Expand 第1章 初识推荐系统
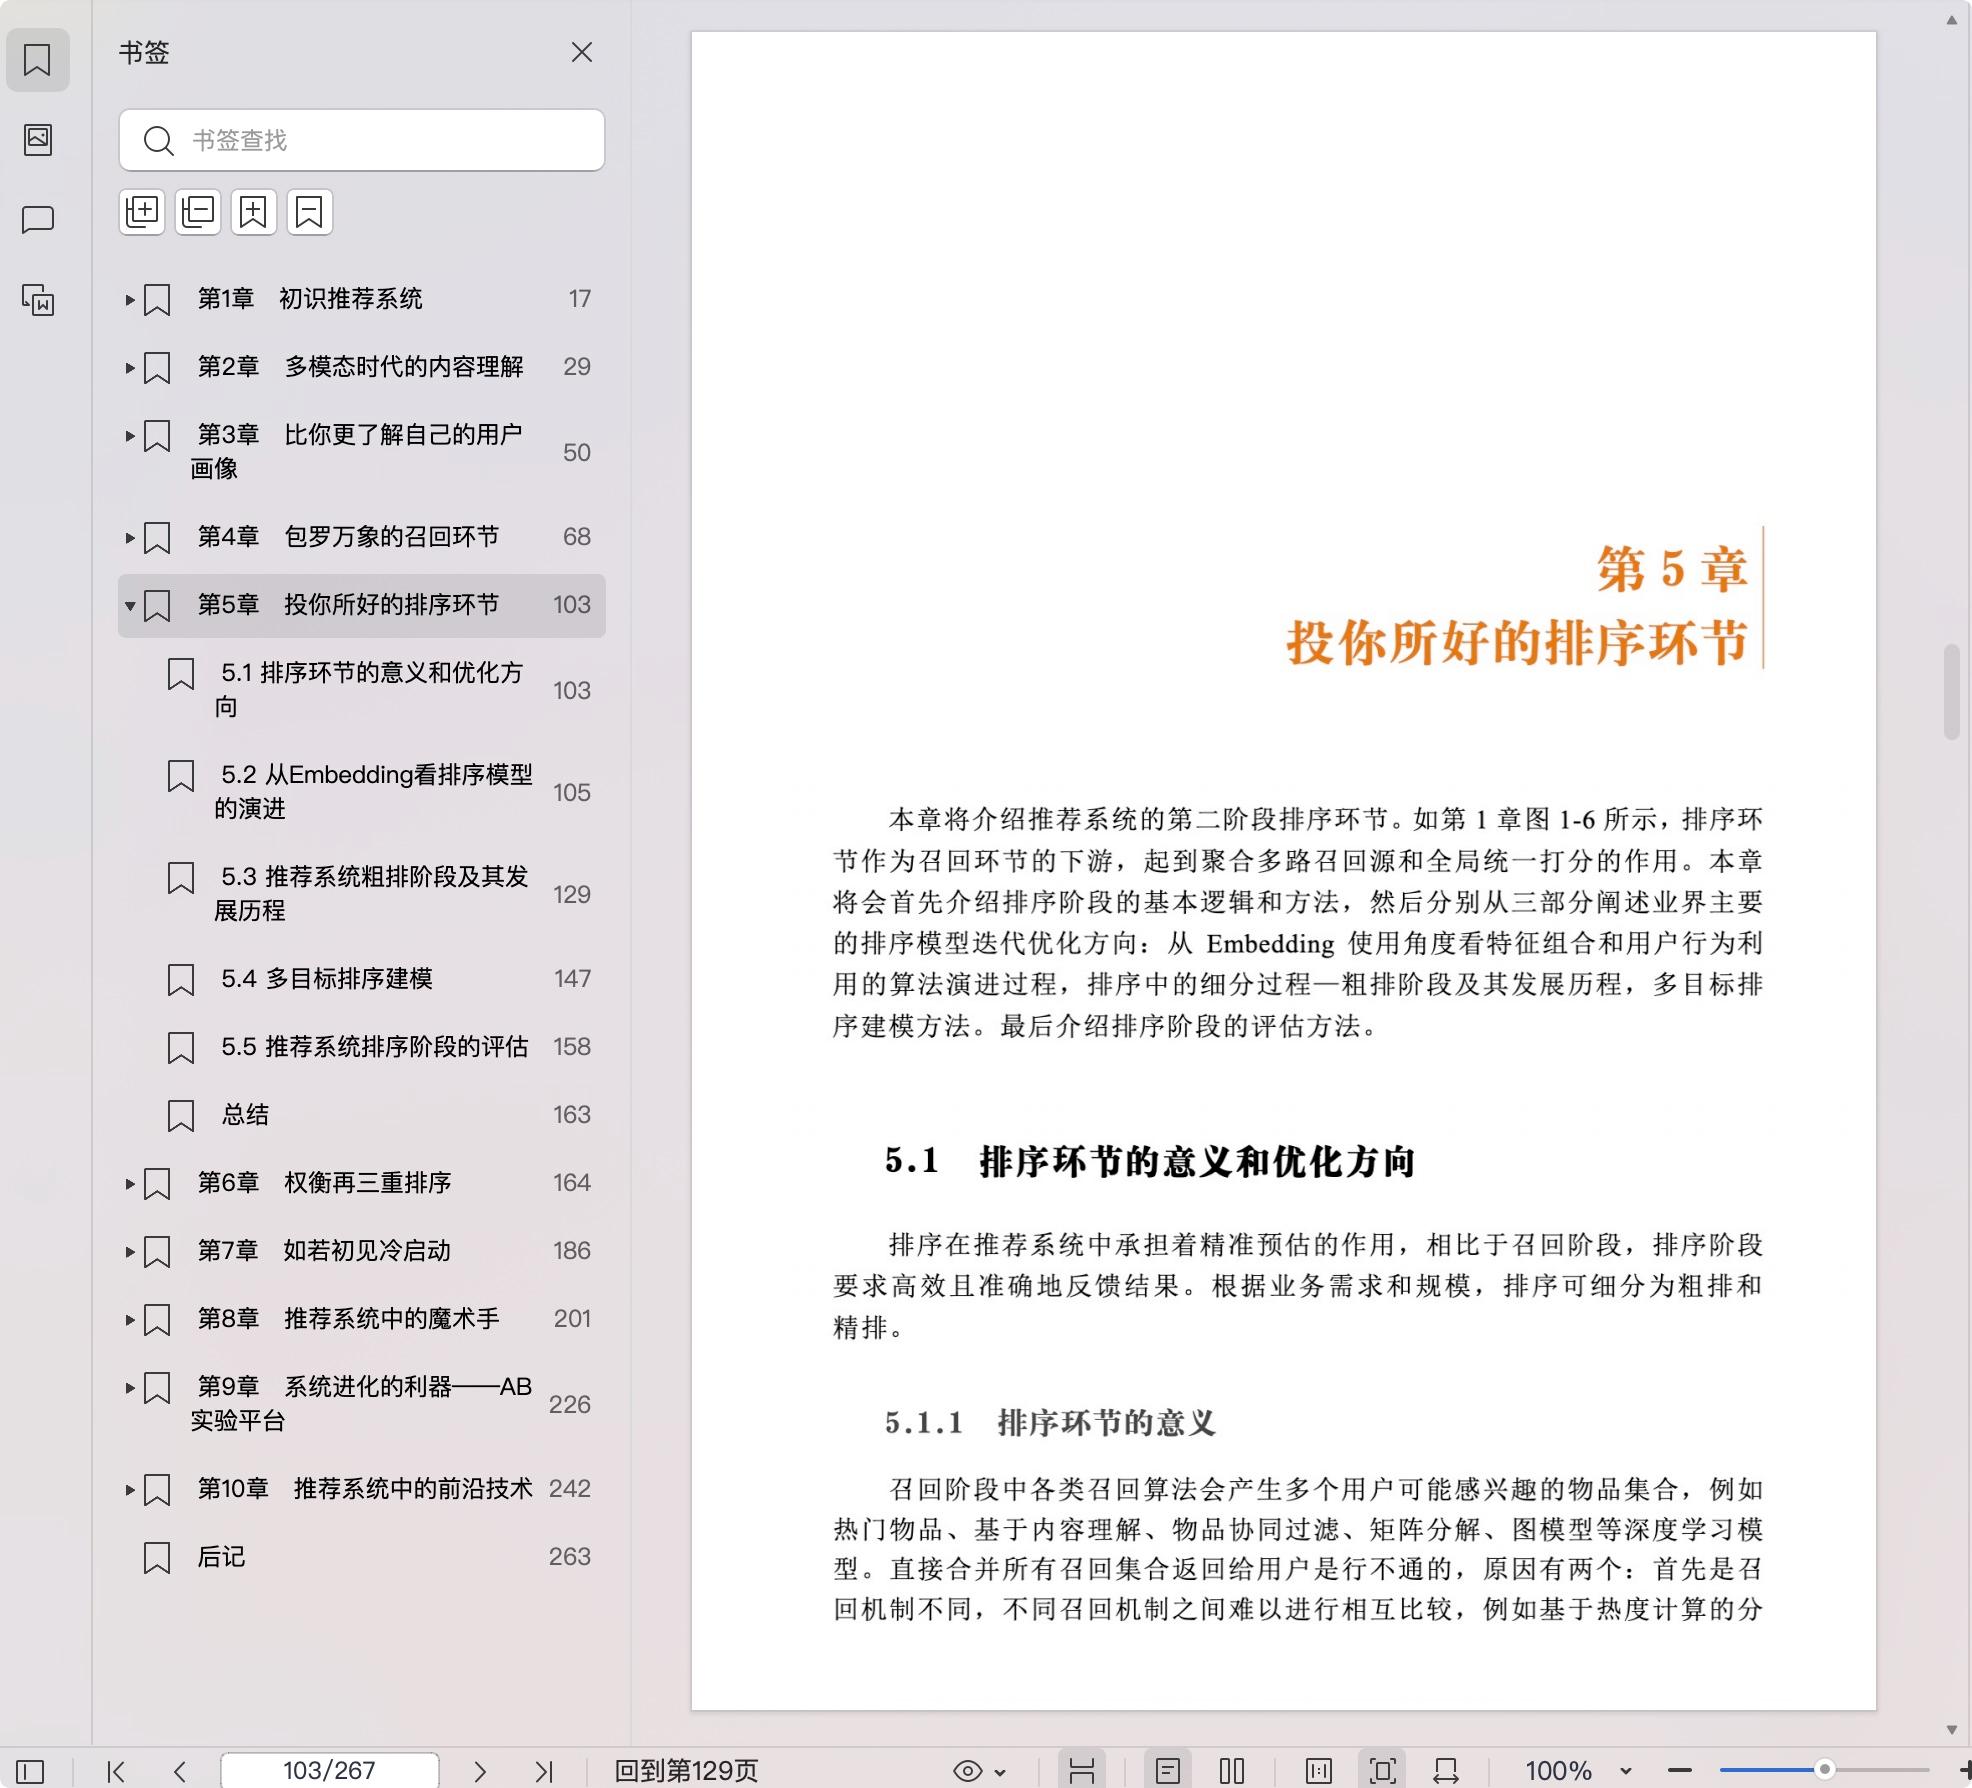Screen dimensions: 1972x1788 [x=129, y=299]
